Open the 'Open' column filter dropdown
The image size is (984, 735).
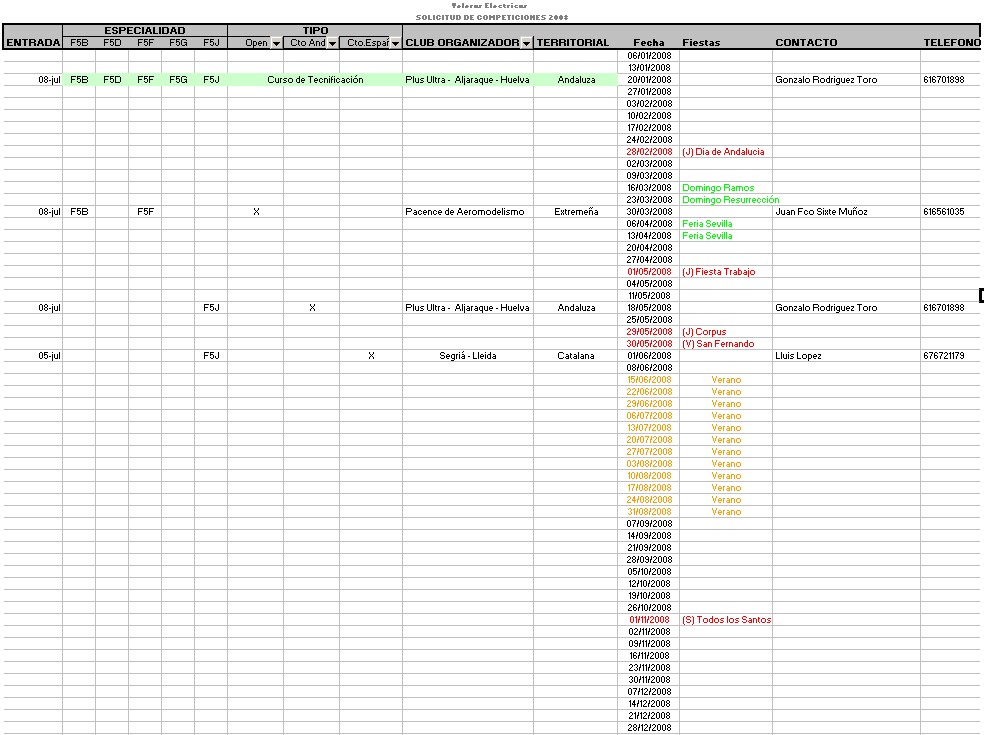coord(276,43)
